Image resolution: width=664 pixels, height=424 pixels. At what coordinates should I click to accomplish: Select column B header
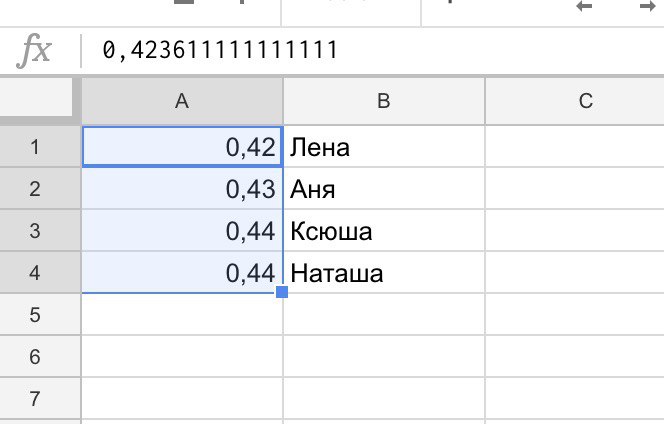(384, 101)
